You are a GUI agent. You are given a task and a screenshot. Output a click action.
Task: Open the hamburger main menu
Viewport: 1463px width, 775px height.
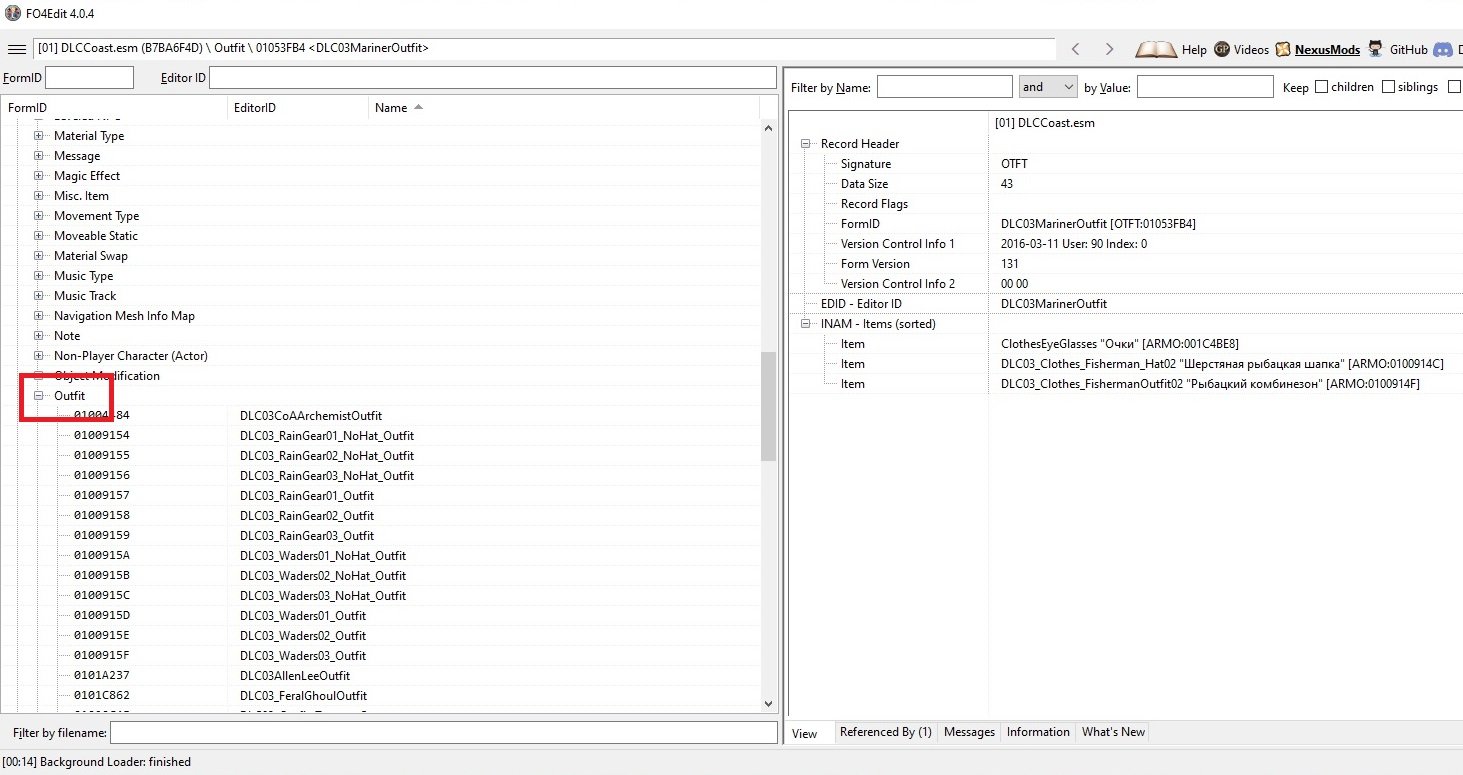point(16,49)
